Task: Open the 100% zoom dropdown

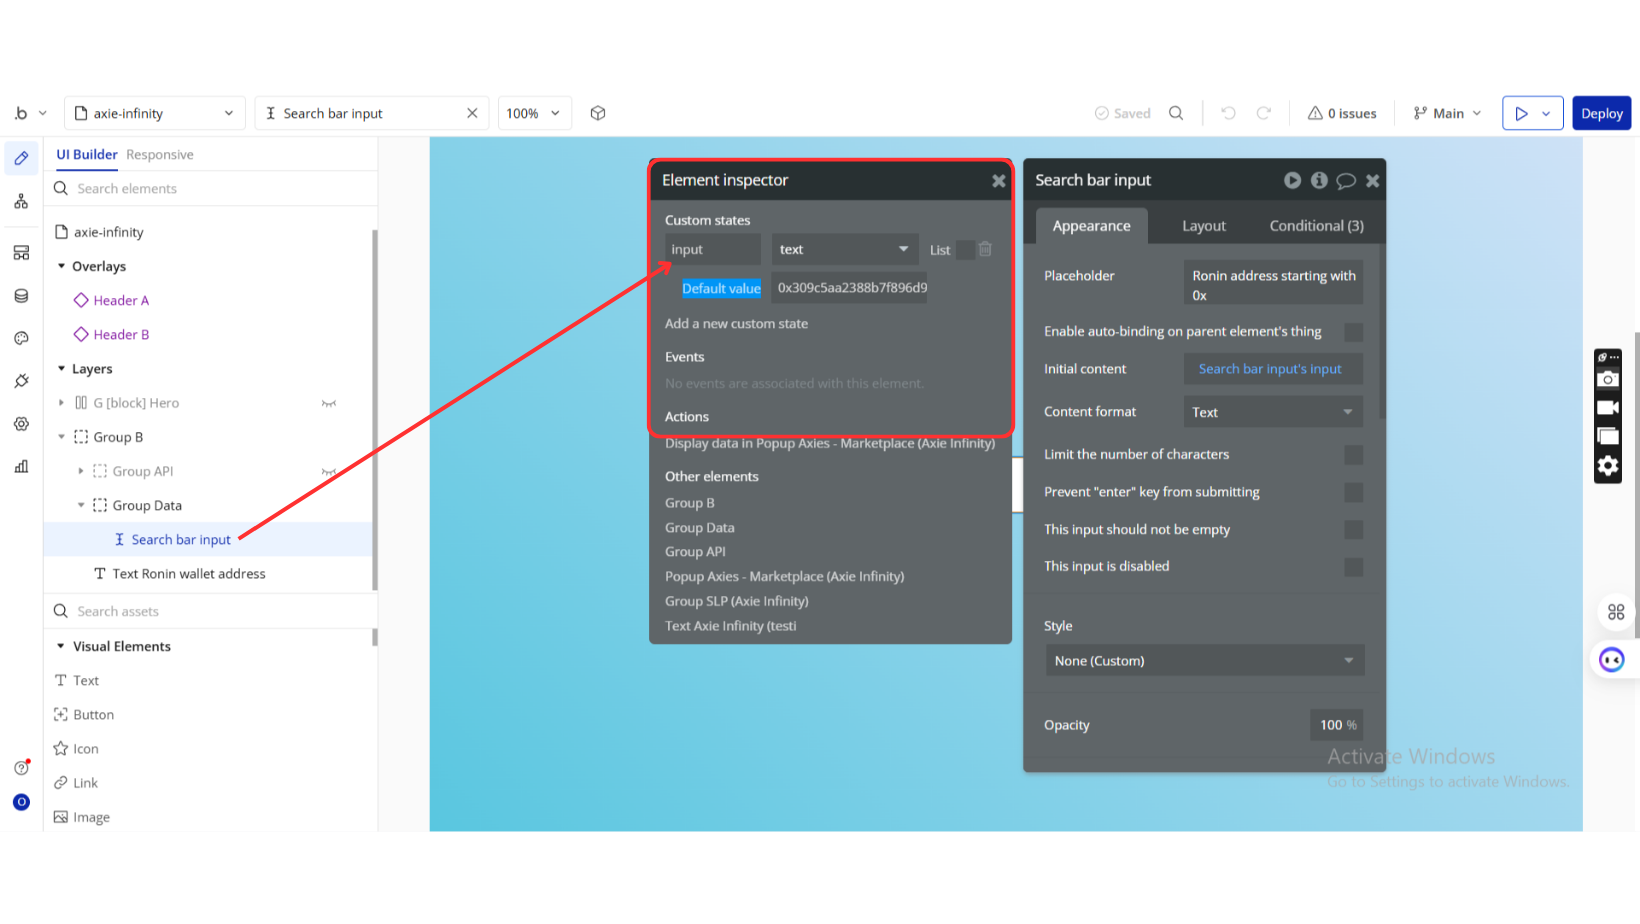Action: 534,113
